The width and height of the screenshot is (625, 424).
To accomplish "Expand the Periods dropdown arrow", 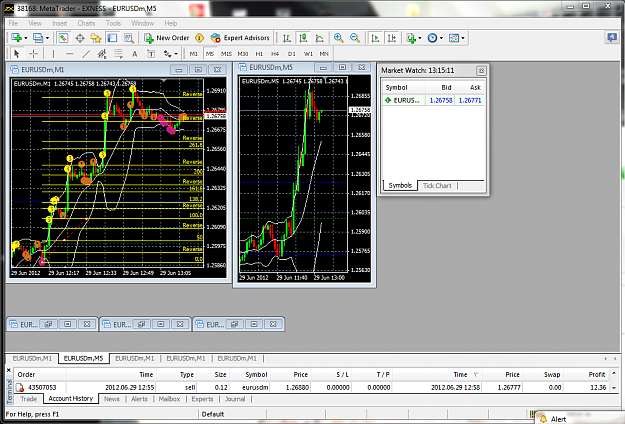I will tap(441, 38).
